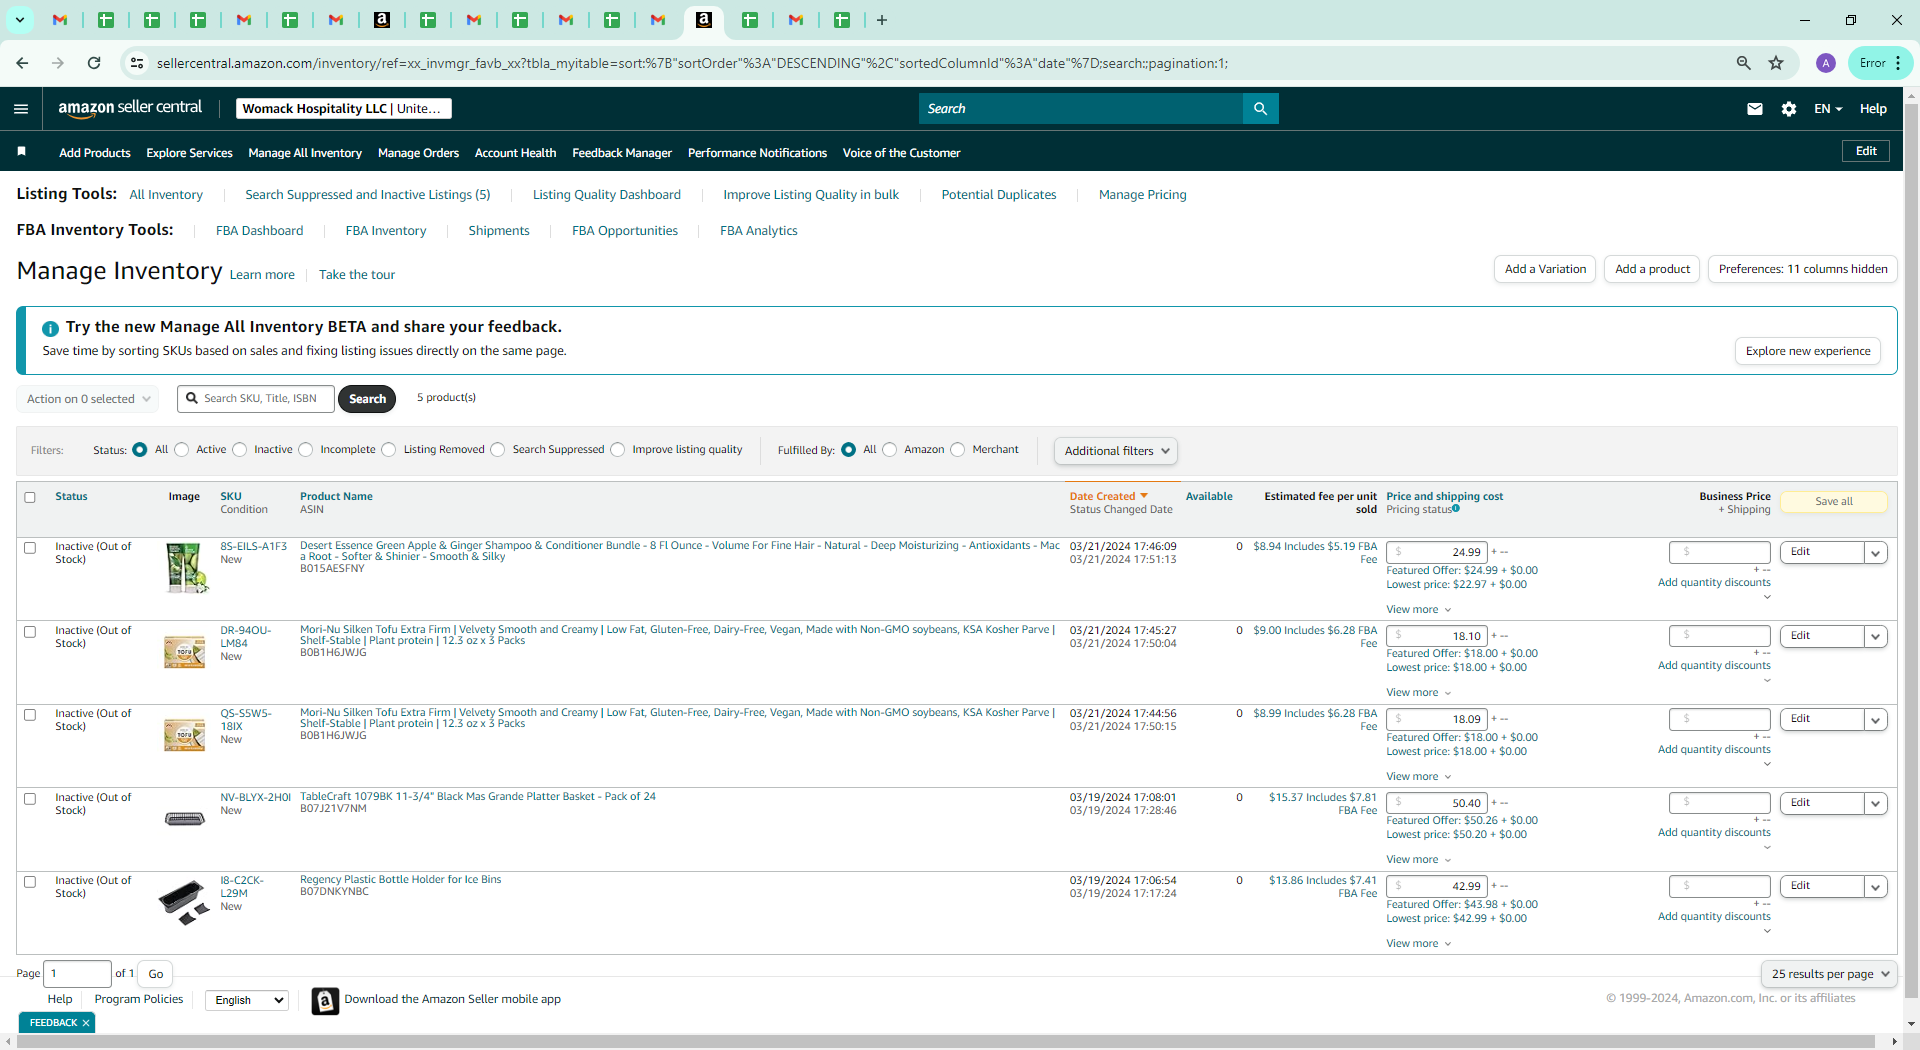Focus the Search SKU, Title, ISBN field
1920x1050 pixels.
pos(256,399)
